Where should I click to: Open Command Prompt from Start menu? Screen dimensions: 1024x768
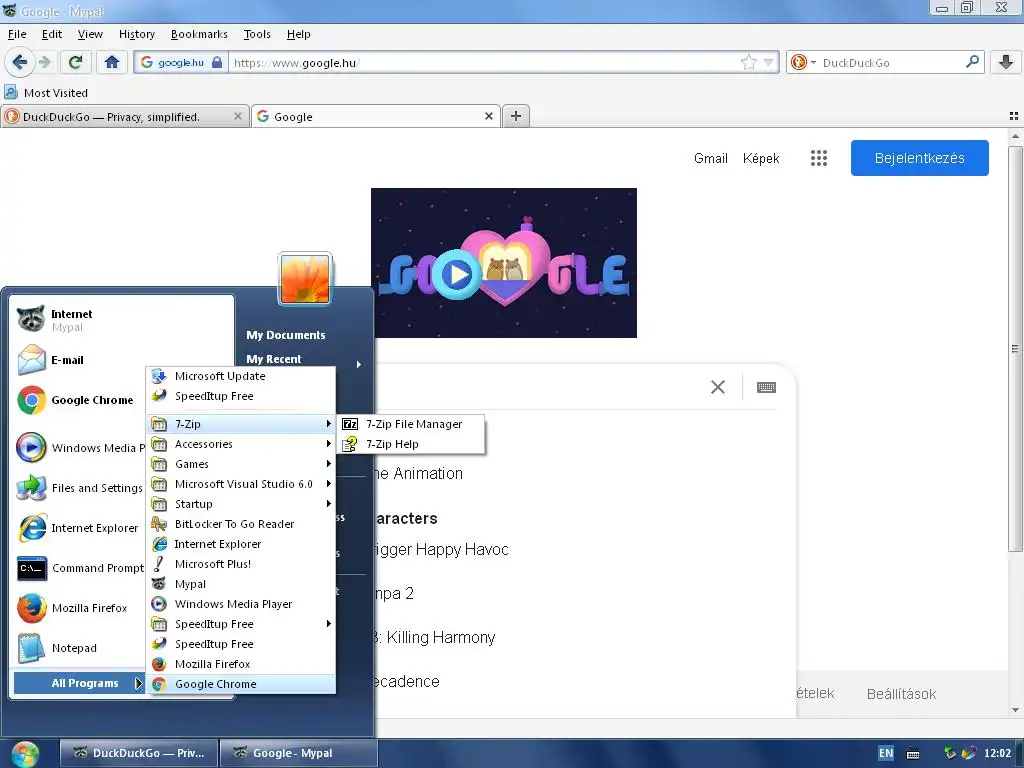click(79, 568)
